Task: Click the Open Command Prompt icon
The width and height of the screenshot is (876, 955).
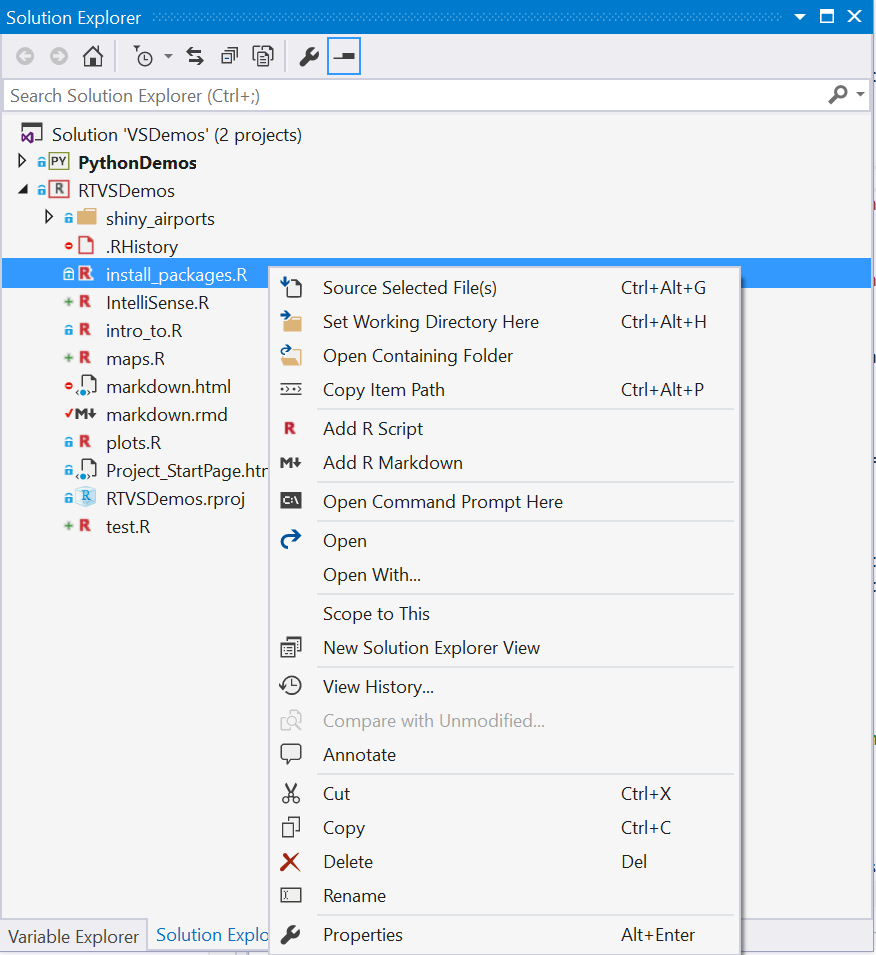Action: (291, 501)
